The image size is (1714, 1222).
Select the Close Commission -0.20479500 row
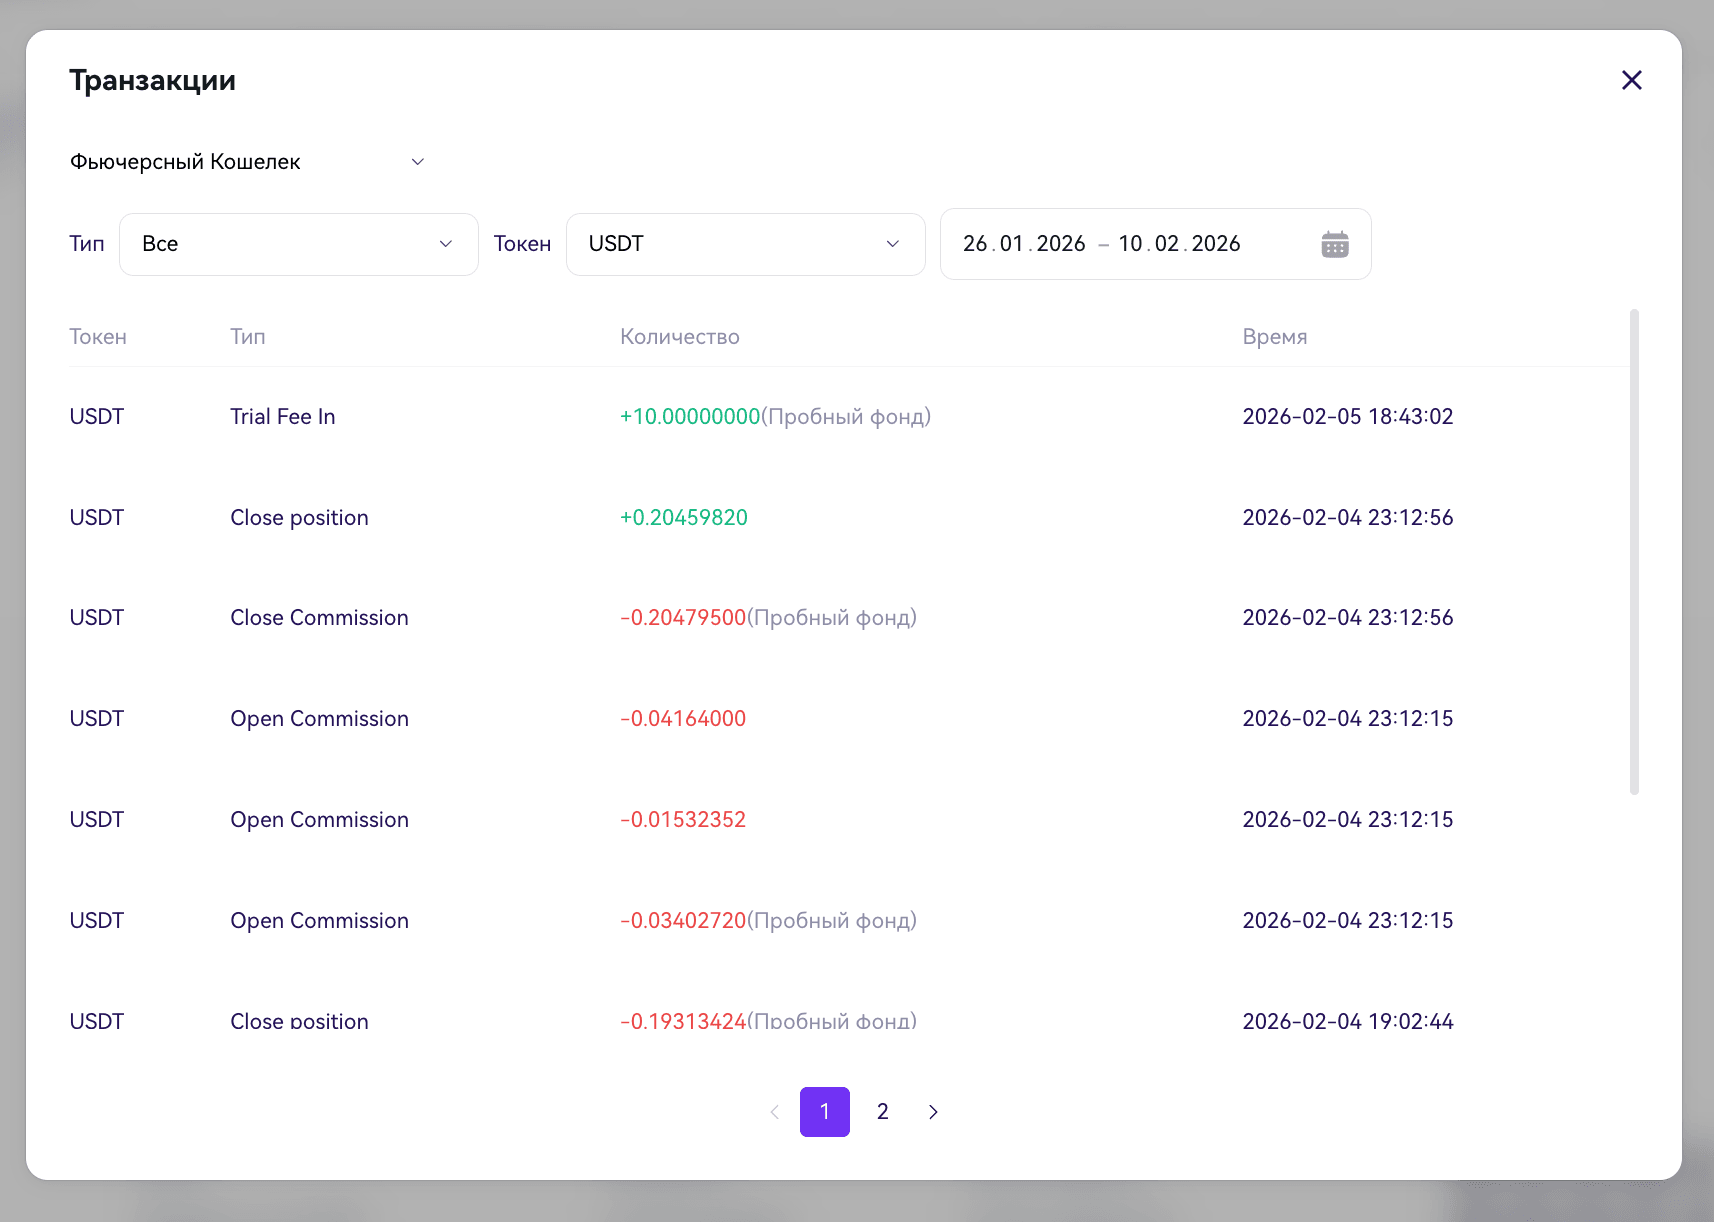tap(848, 618)
